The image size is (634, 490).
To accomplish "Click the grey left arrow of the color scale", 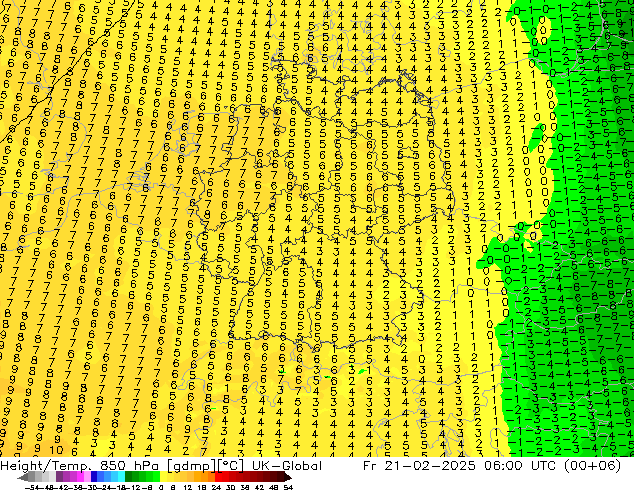I will [23, 478].
